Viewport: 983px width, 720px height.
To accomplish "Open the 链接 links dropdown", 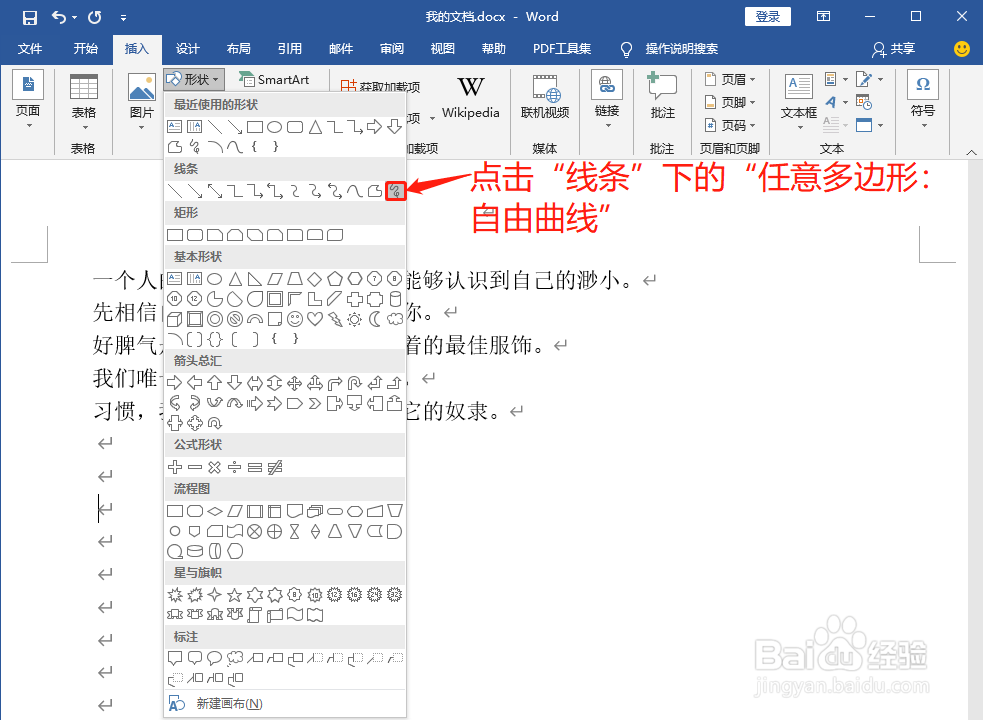I will (607, 100).
